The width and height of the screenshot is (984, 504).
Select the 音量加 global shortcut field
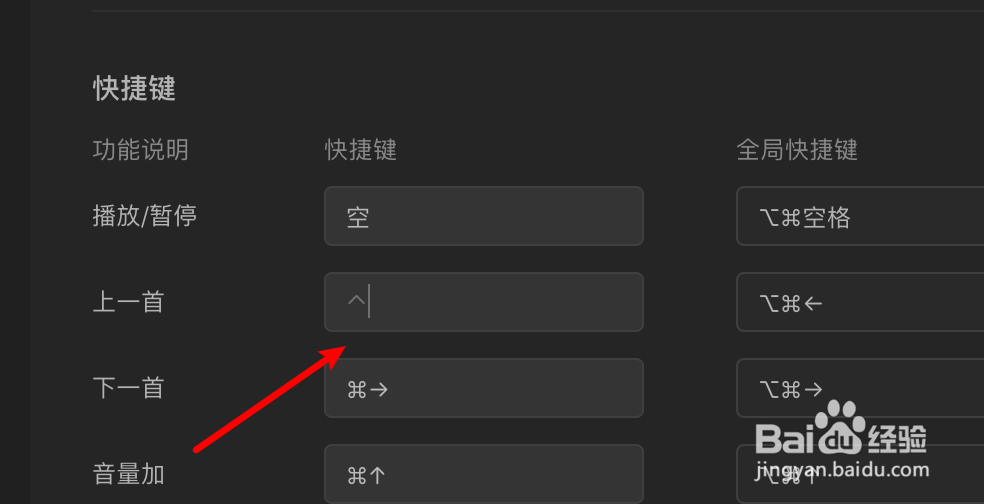860,474
